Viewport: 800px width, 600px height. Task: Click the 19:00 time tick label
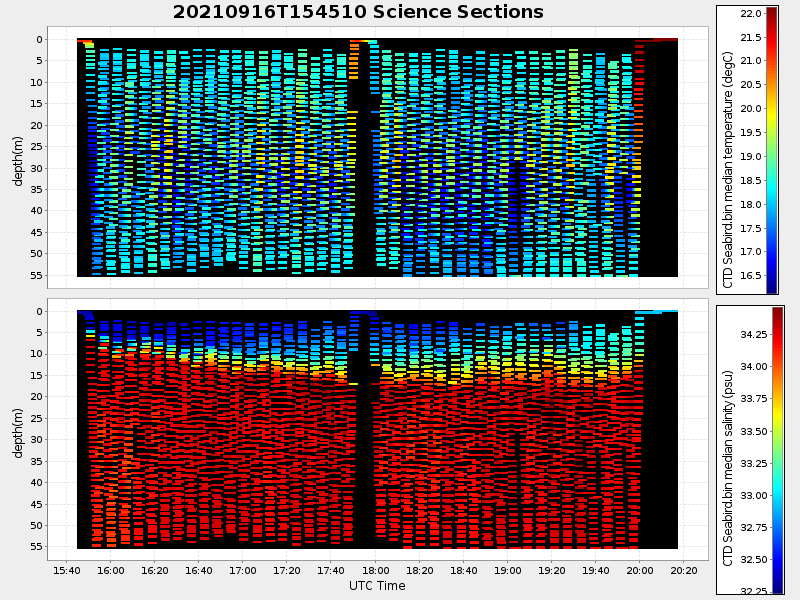tap(508, 570)
